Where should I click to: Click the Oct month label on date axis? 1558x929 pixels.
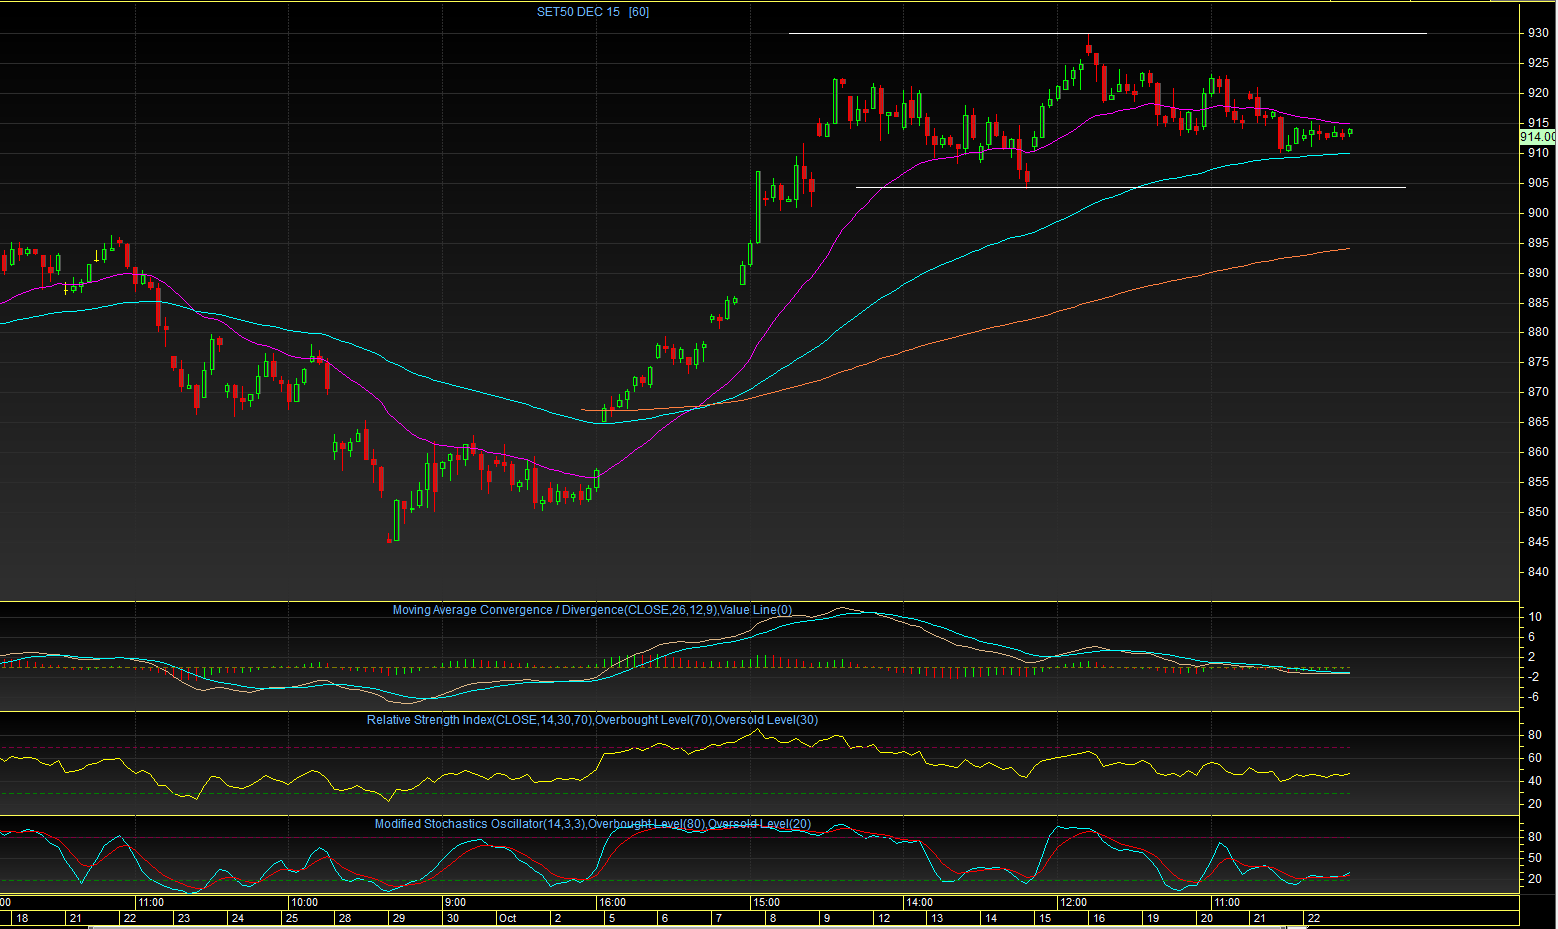[507, 918]
